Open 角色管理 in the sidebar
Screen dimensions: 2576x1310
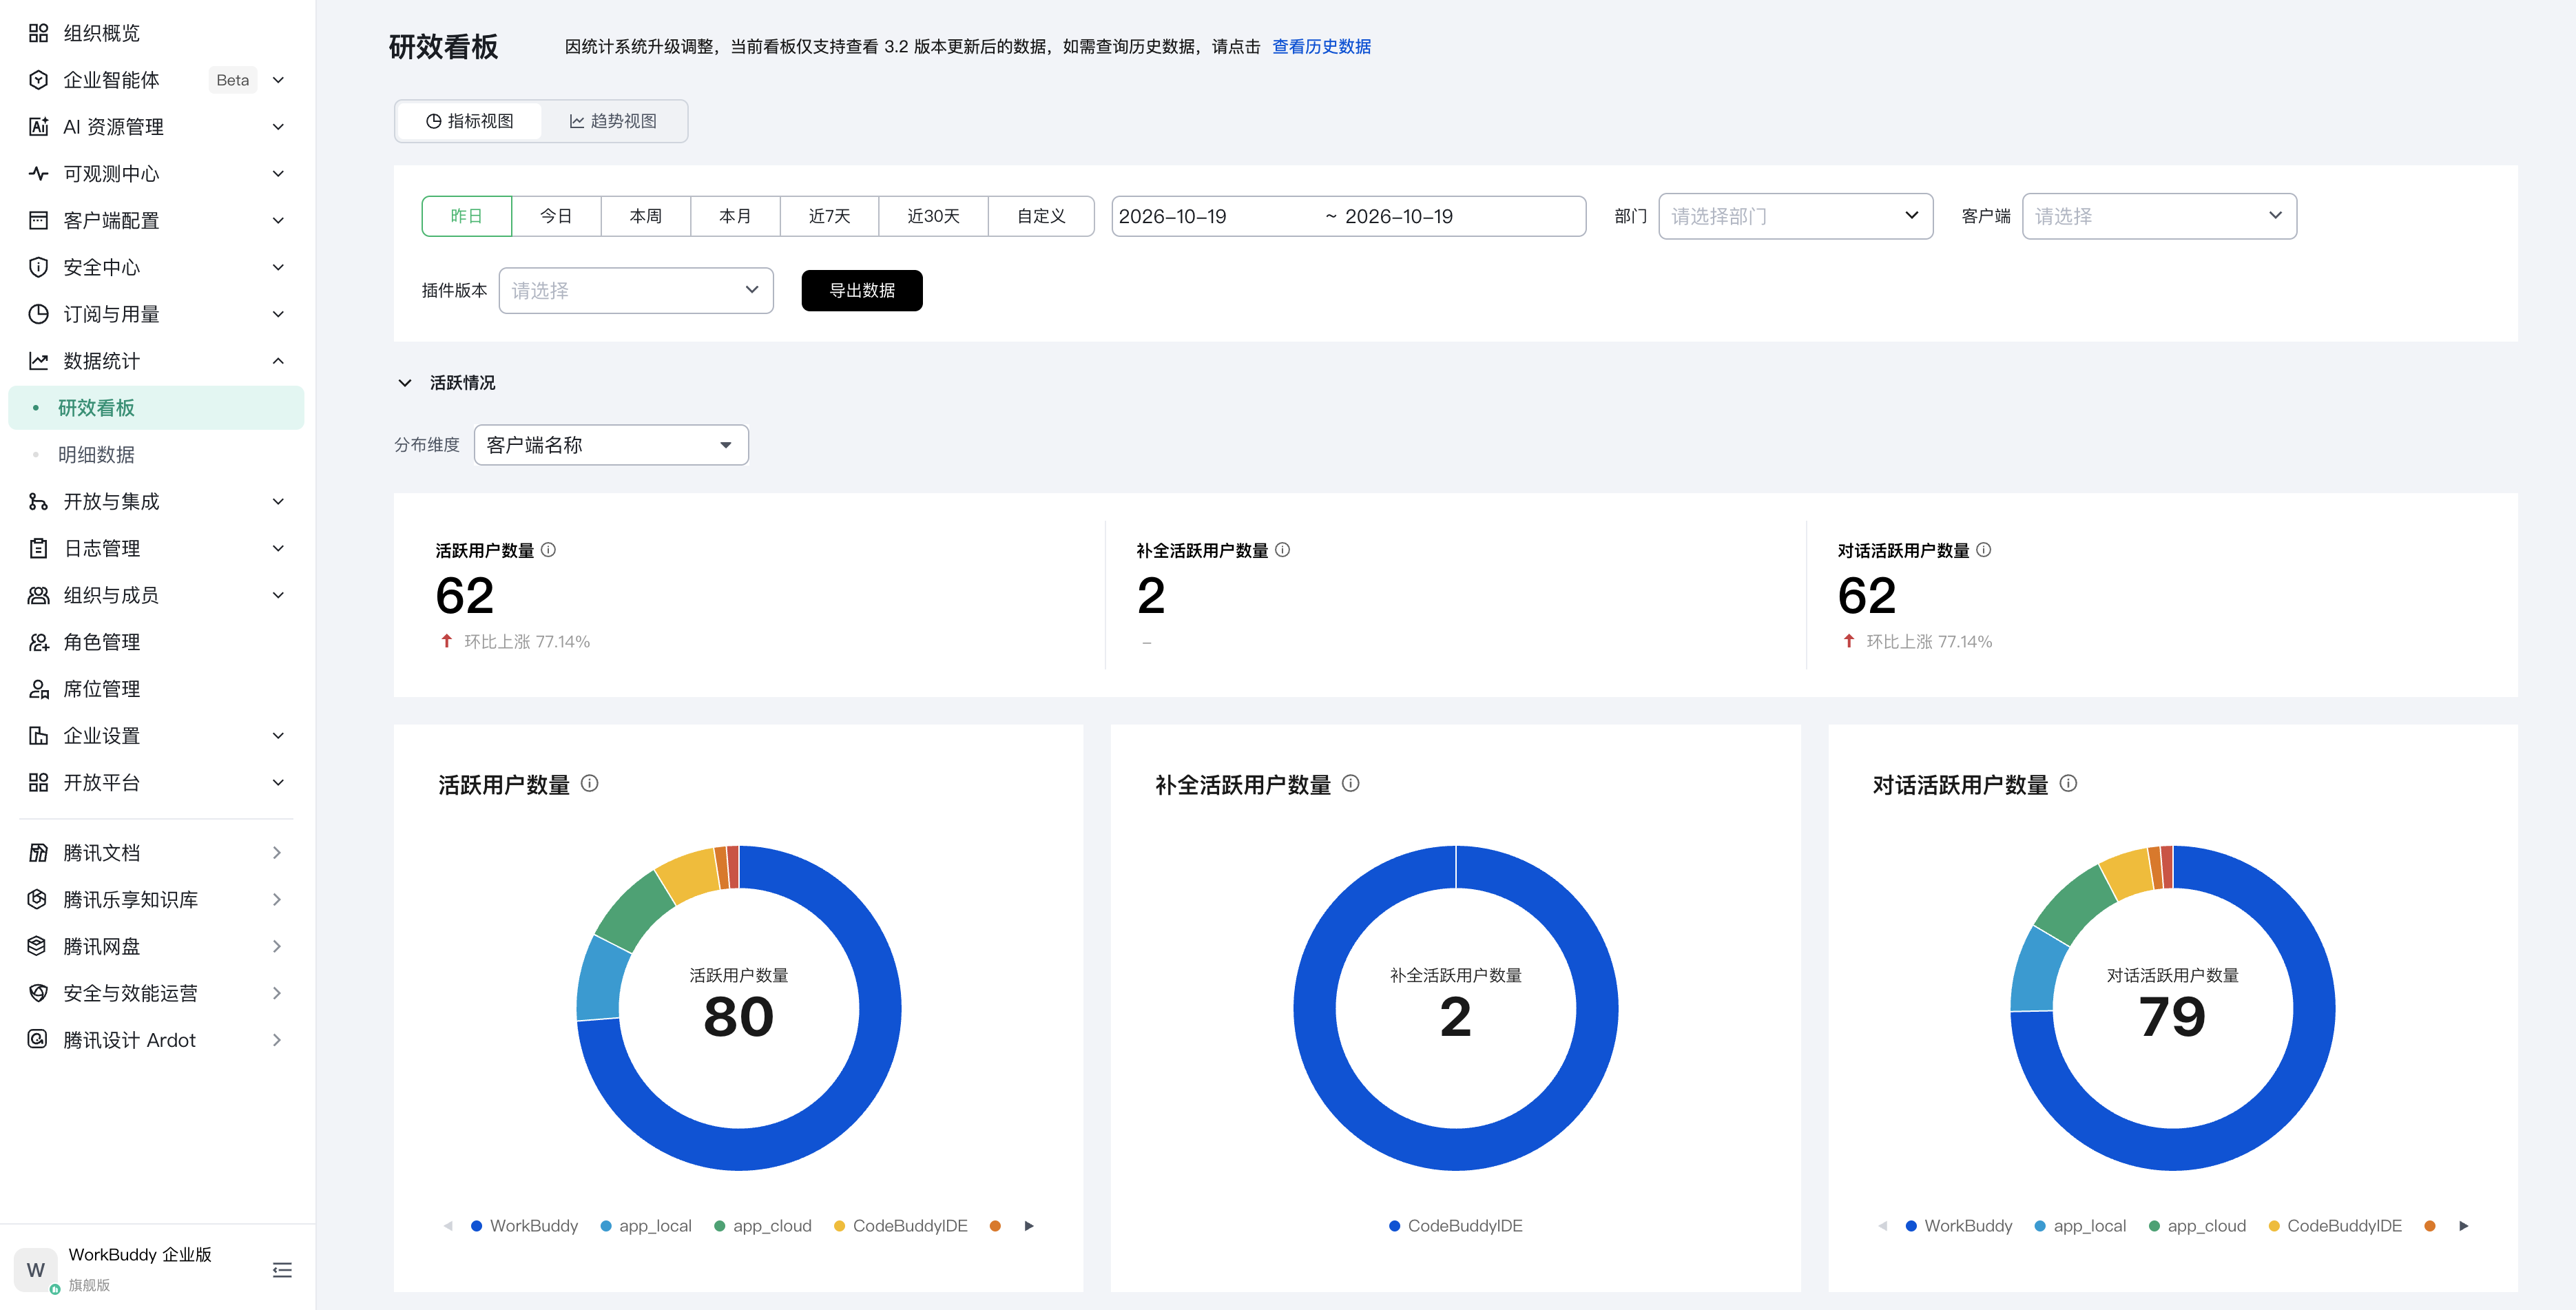pos(156,642)
